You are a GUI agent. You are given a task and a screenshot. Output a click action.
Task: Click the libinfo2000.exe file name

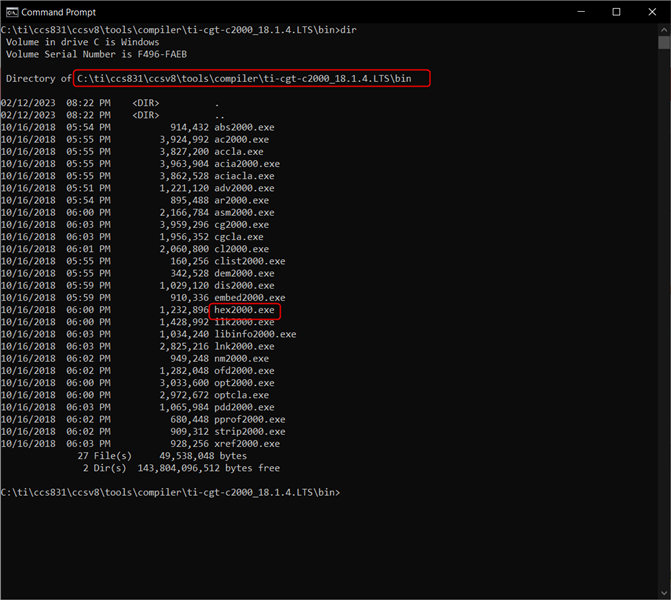(x=255, y=334)
